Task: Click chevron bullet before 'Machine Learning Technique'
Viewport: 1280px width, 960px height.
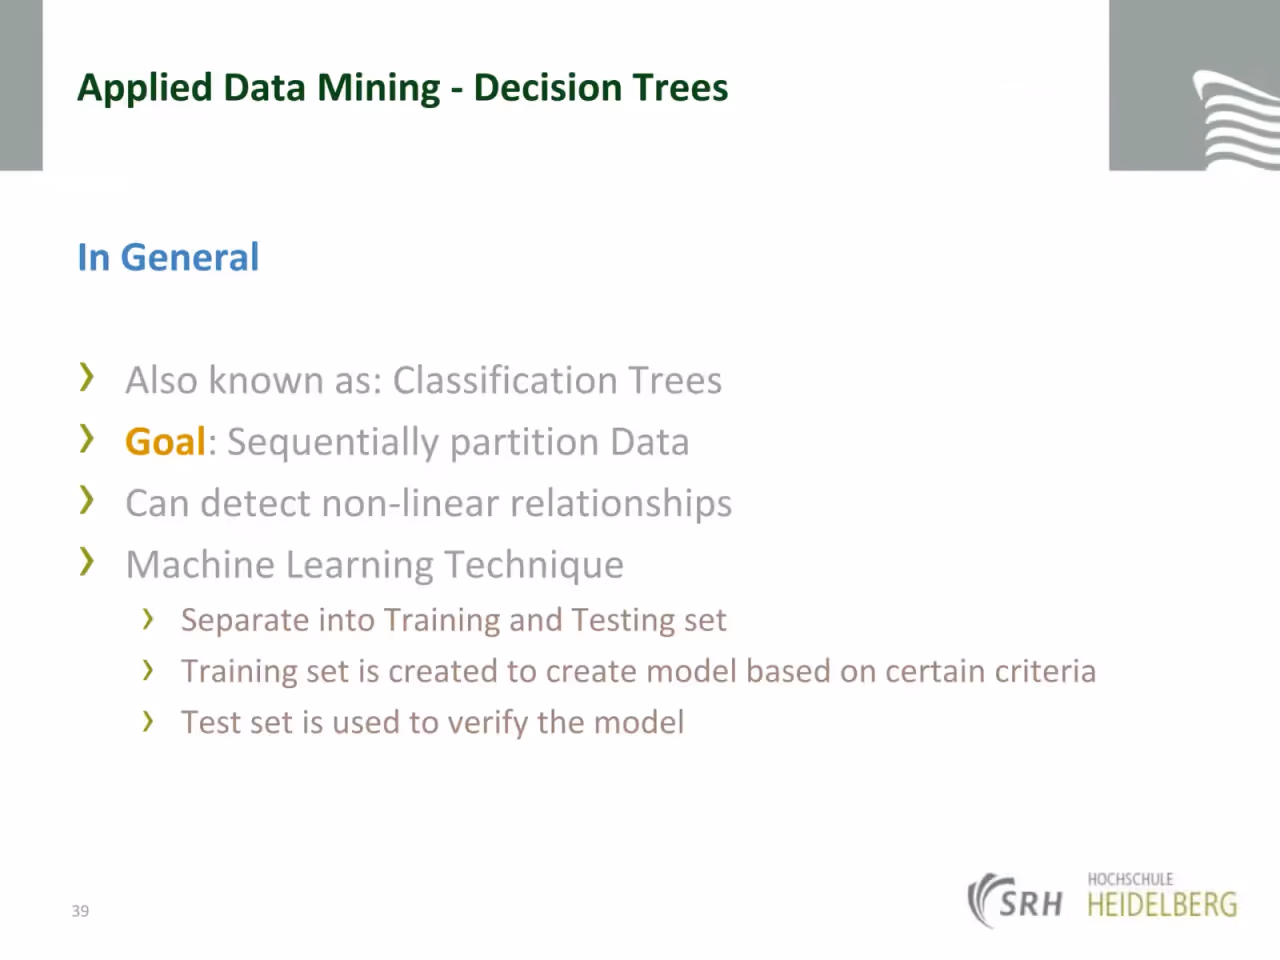Action: [x=88, y=561]
